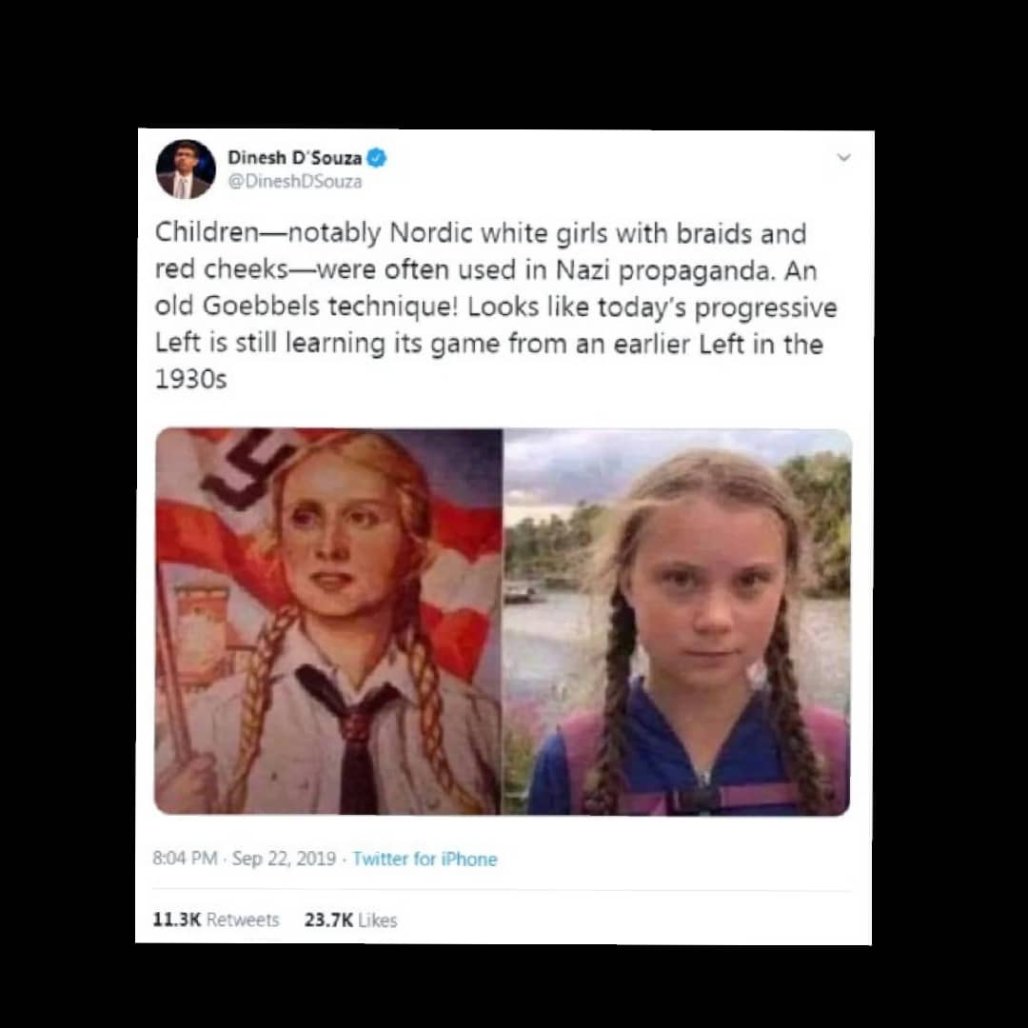Click the 23.7K like count
Screen dimensions: 1028x1028
point(328,920)
